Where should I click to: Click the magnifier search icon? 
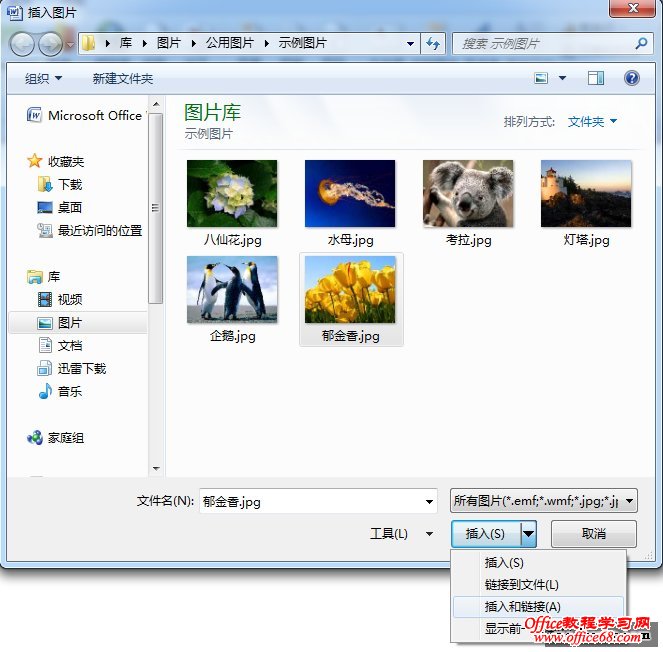click(641, 43)
